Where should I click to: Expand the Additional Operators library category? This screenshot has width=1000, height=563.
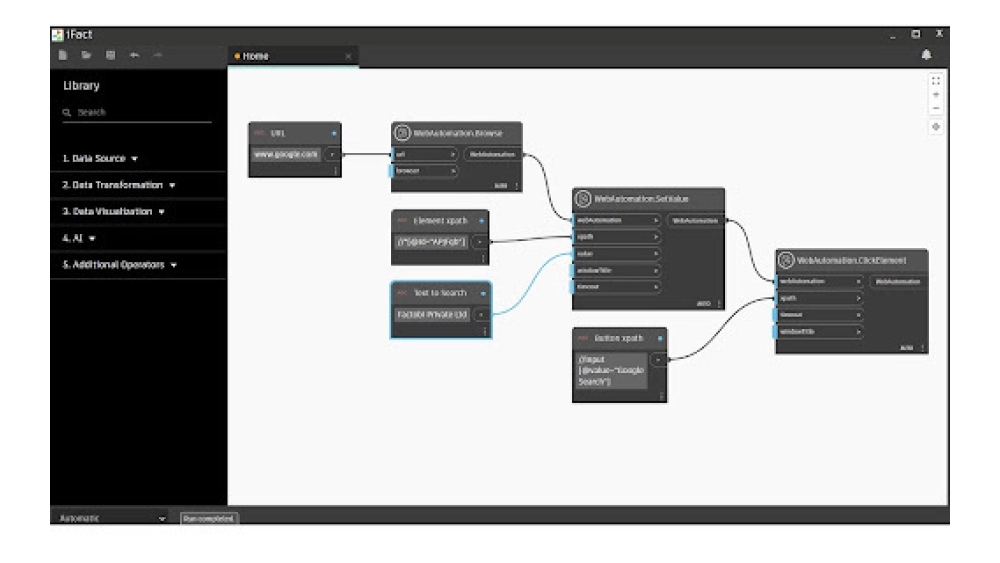(x=119, y=265)
